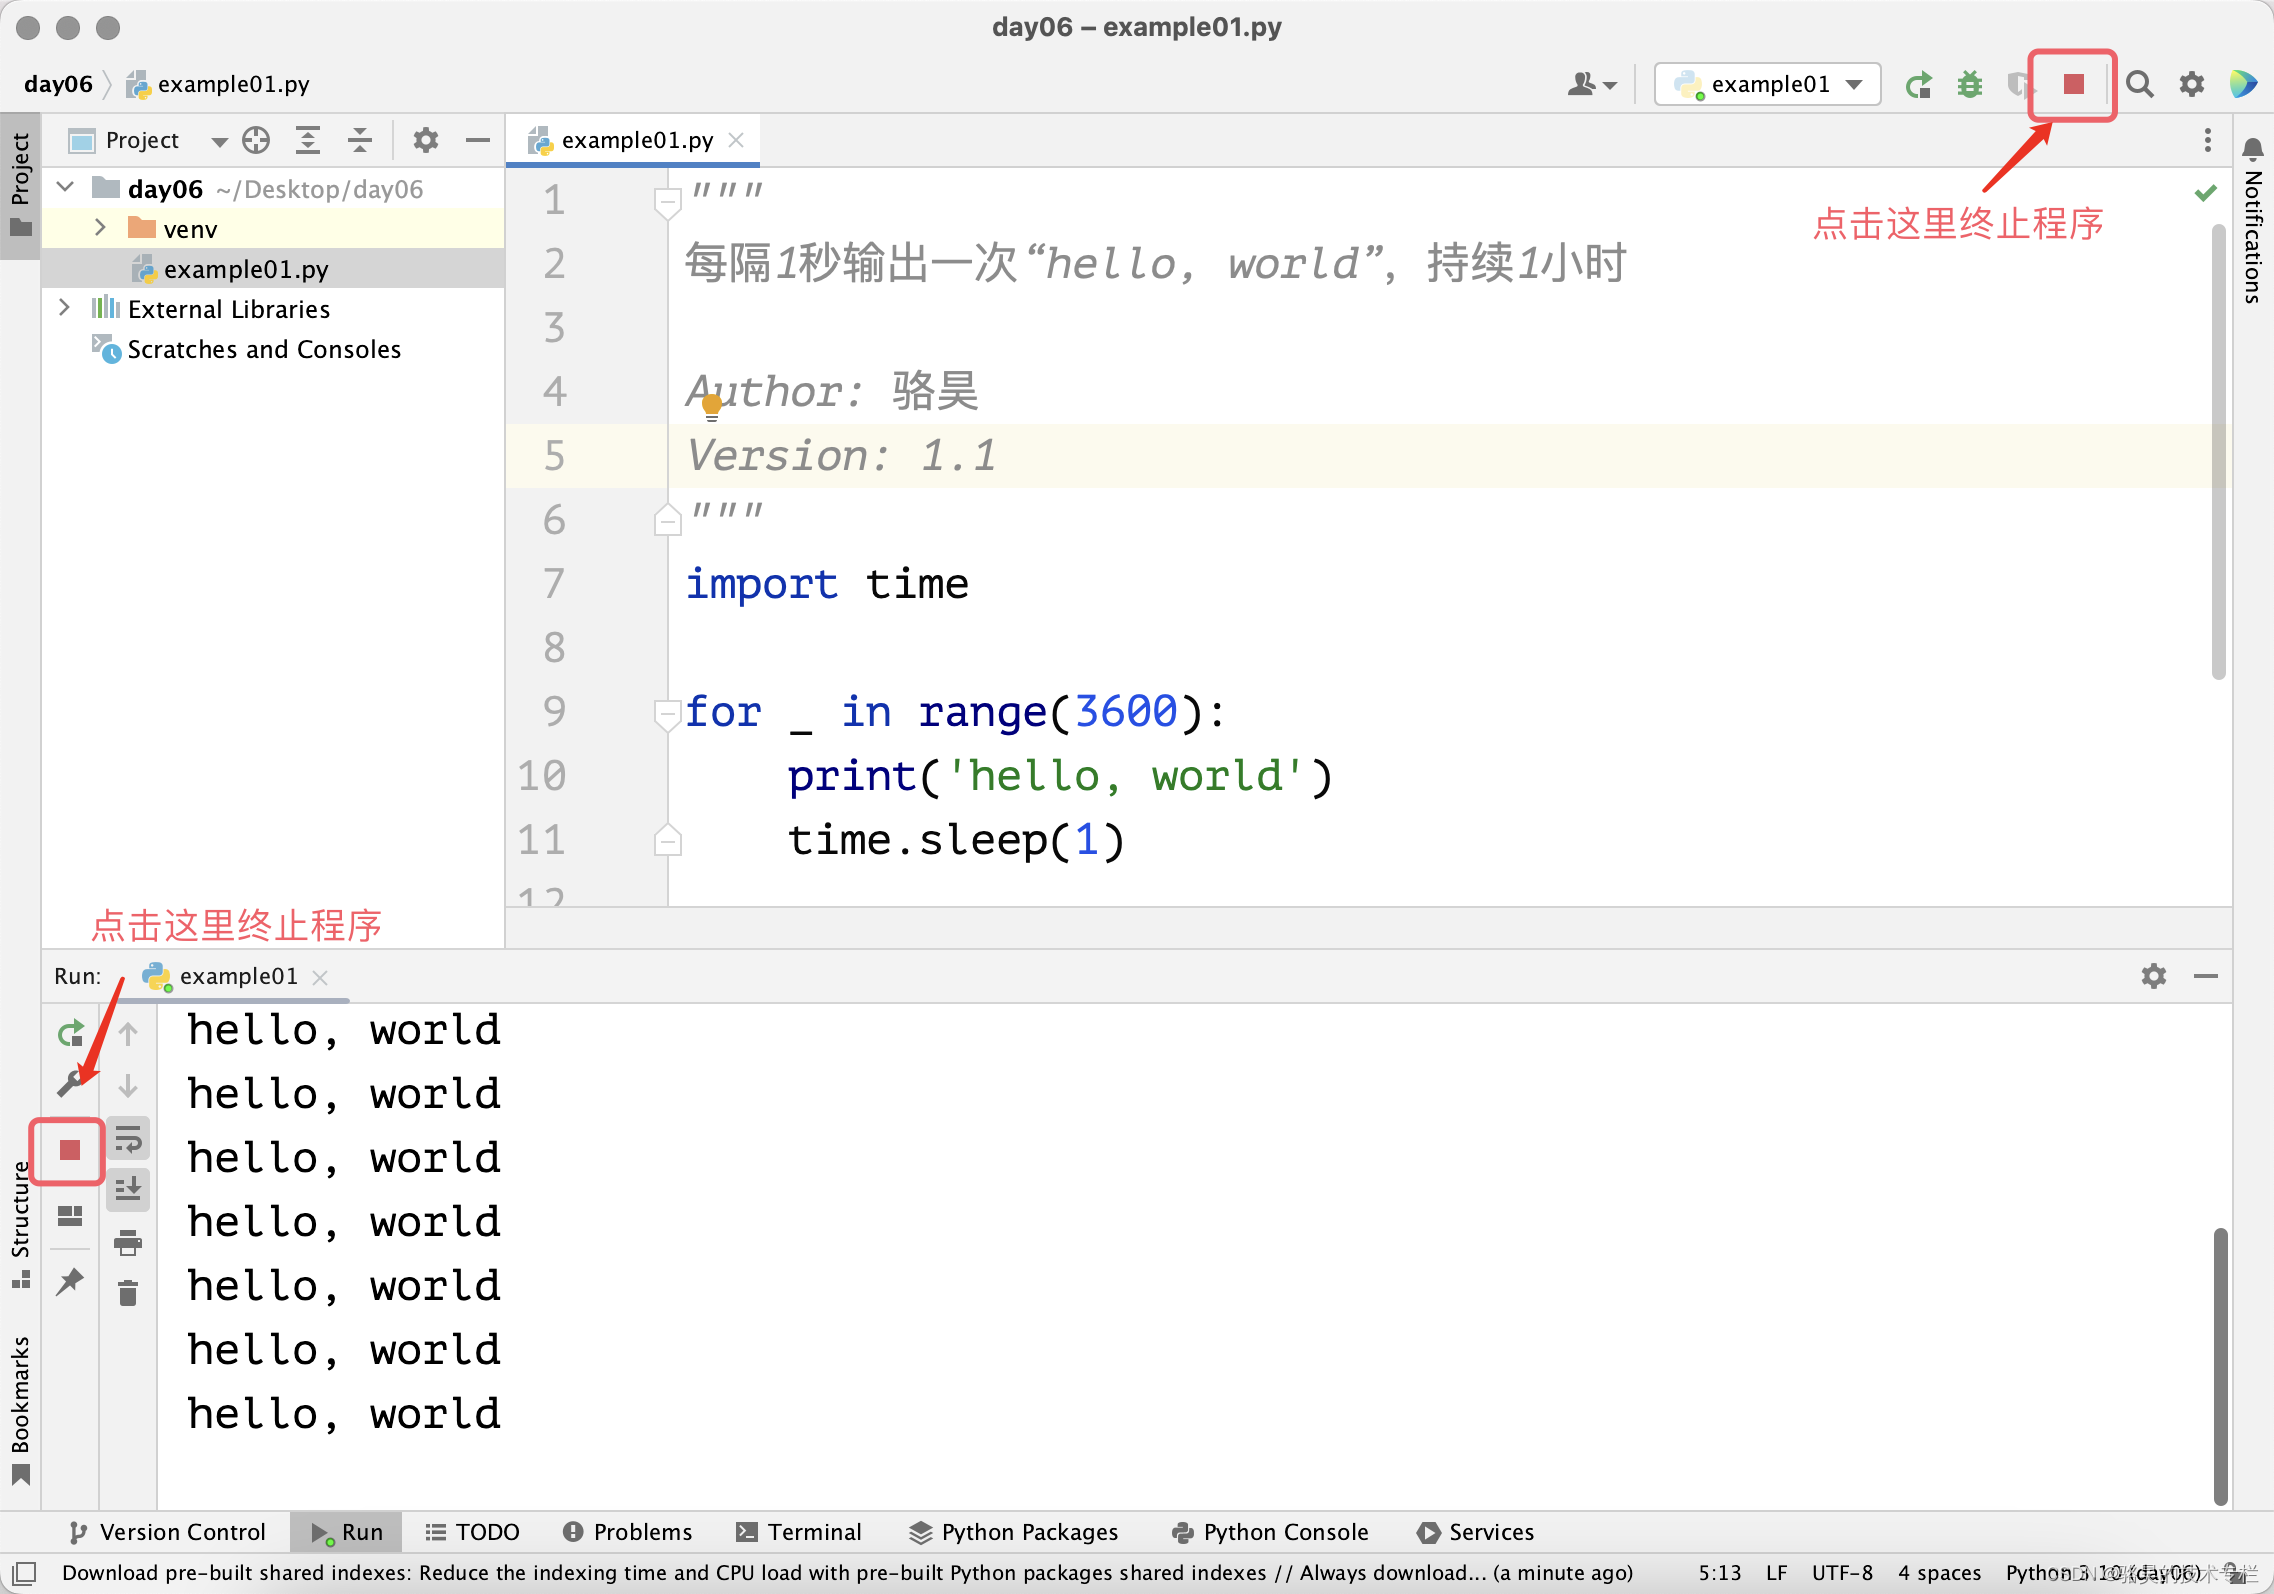2274x1594 pixels.
Task: Click the scroll up arrow in Run panel
Action: [128, 1032]
